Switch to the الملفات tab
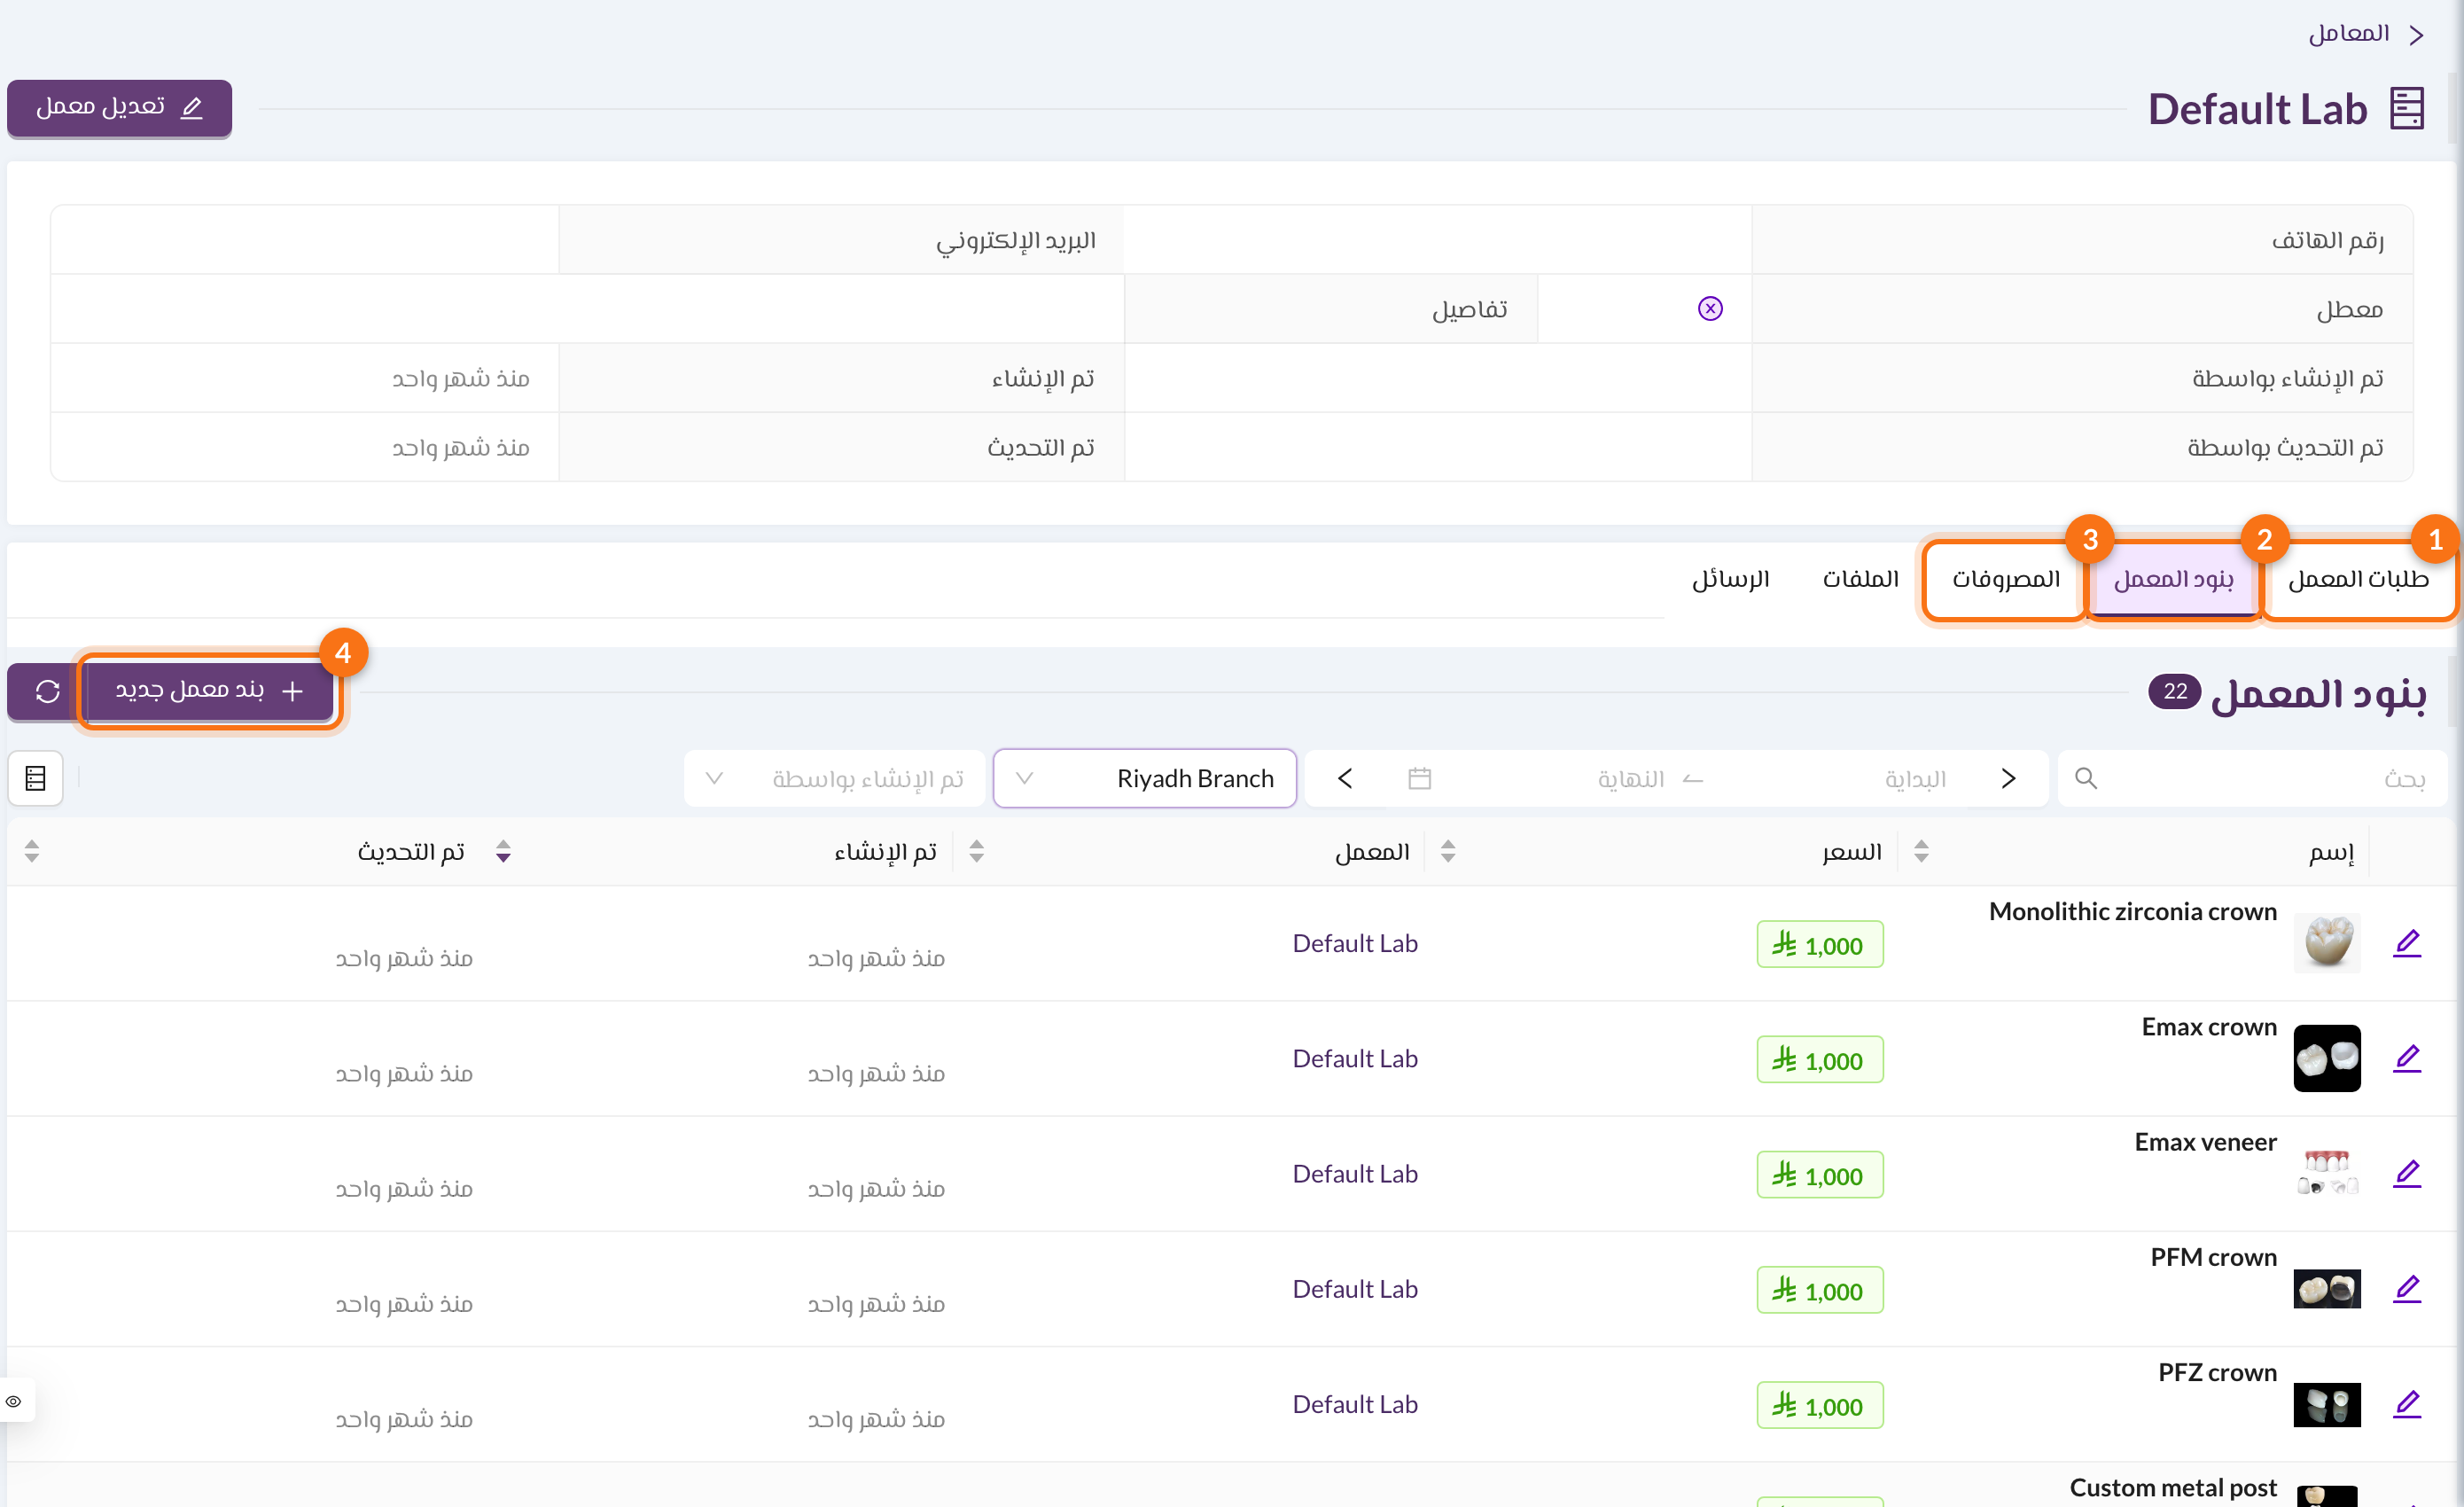This screenshot has height=1507, width=2464. tap(1860, 579)
